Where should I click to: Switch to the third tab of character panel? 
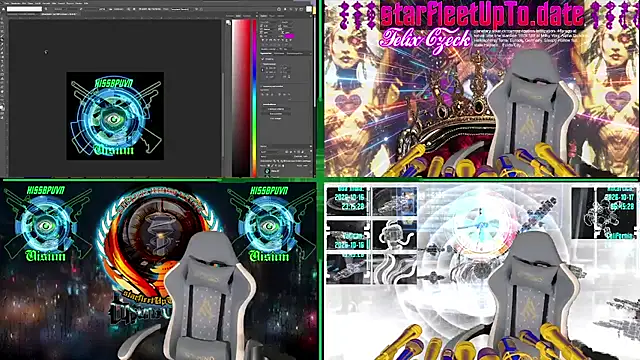(x=281, y=16)
